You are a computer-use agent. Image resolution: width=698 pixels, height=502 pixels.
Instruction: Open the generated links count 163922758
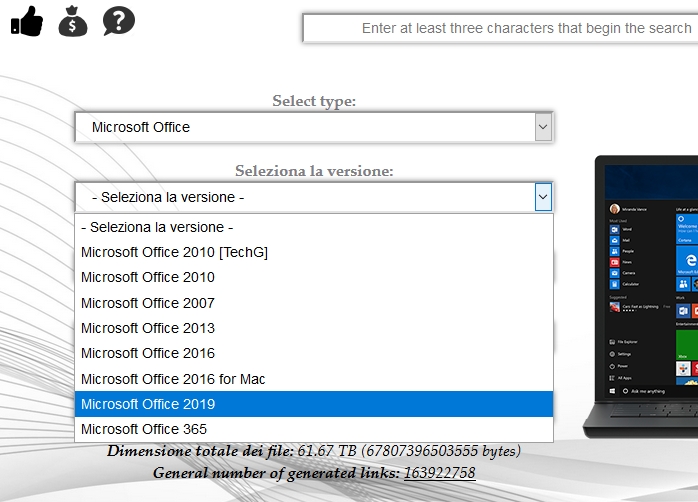pyautogui.click(x=439, y=473)
